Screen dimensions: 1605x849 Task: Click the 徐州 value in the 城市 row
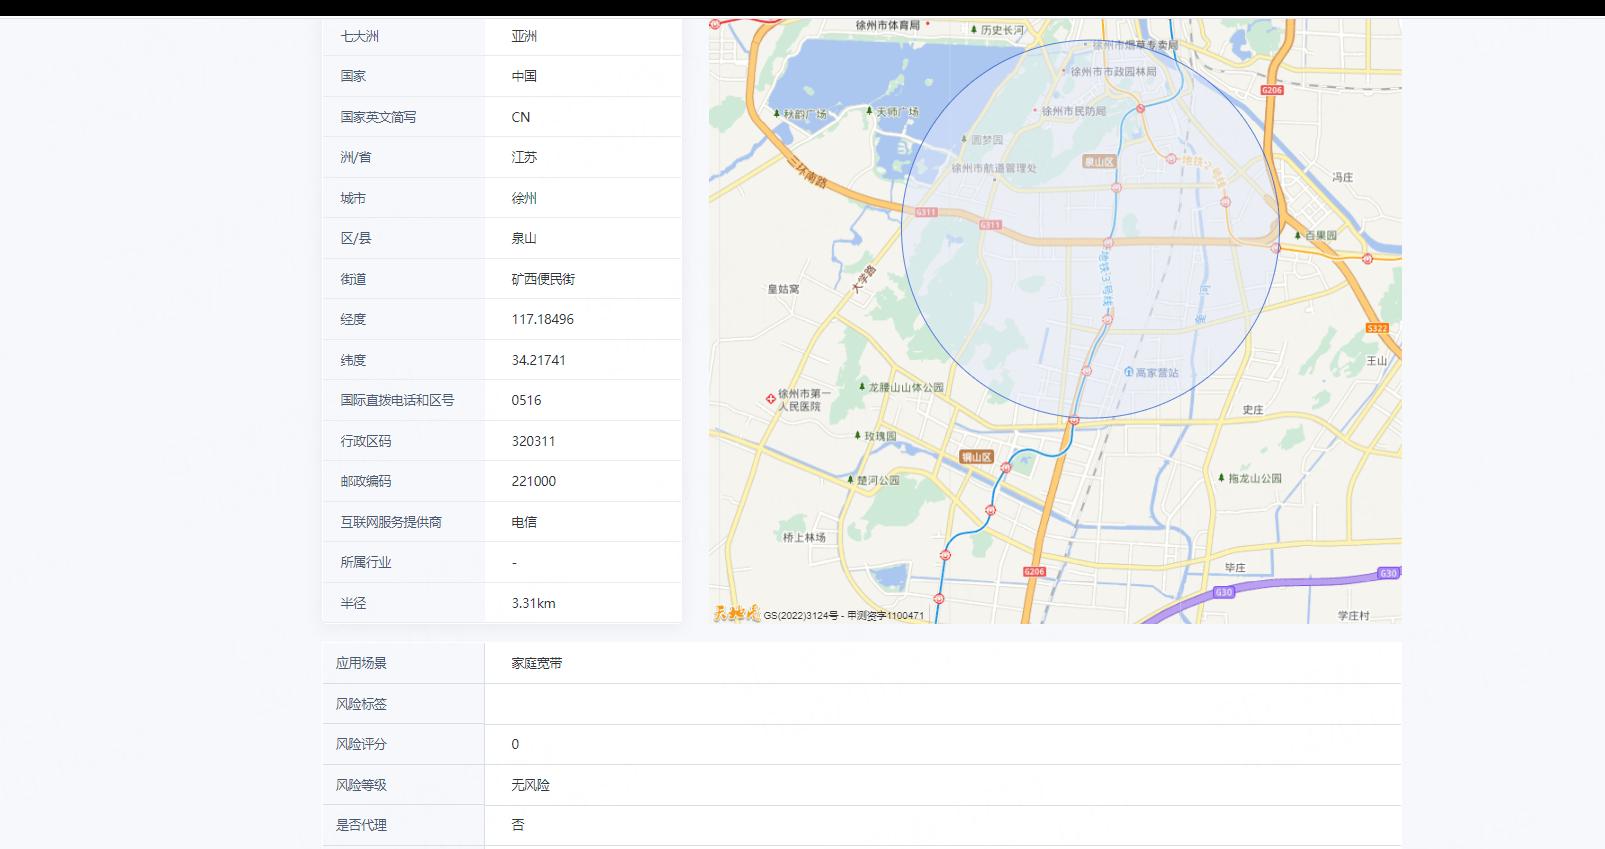(x=524, y=198)
